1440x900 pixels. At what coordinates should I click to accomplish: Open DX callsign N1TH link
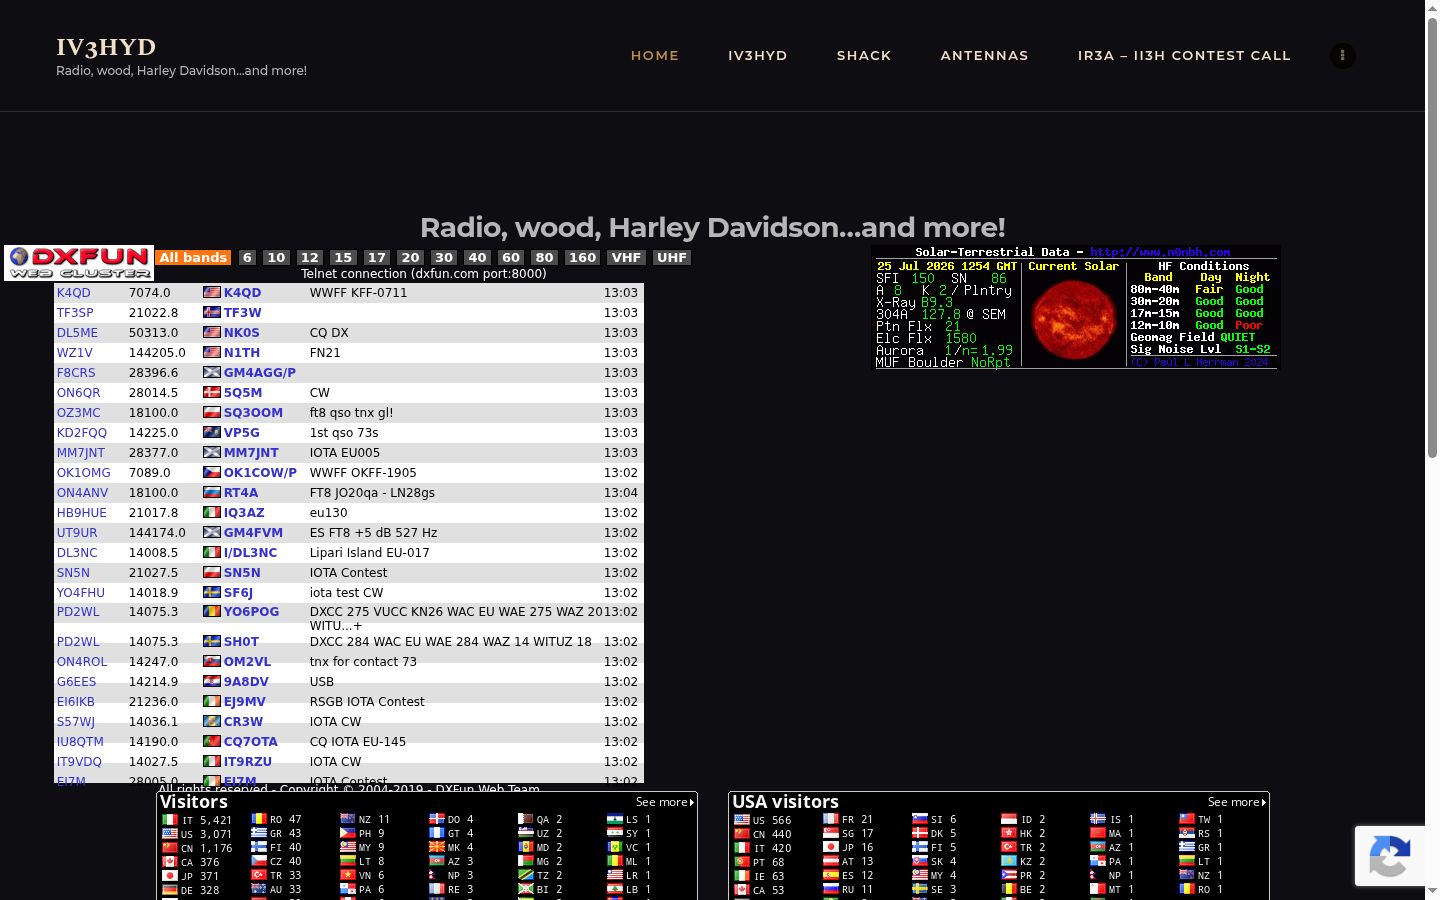pyautogui.click(x=242, y=353)
